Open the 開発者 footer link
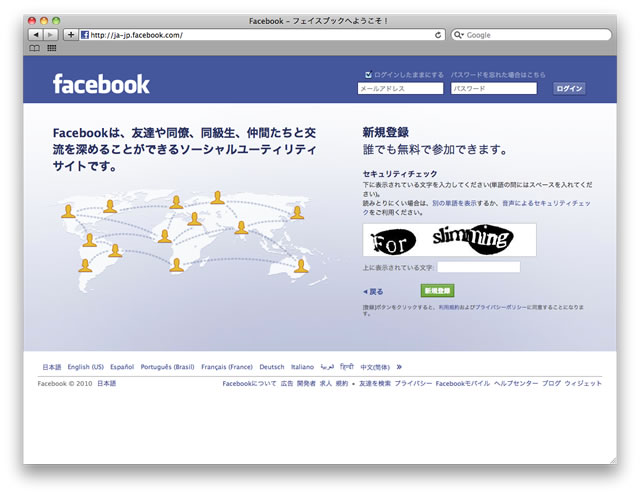The width and height of the screenshot is (640, 496). point(306,383)
